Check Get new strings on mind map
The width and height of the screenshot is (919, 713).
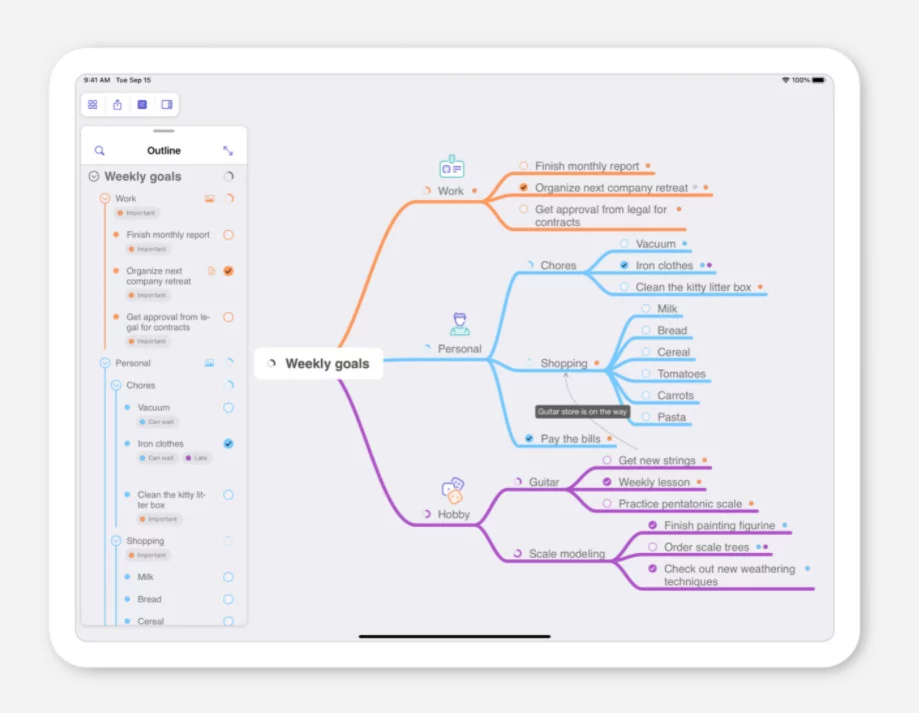607,460
